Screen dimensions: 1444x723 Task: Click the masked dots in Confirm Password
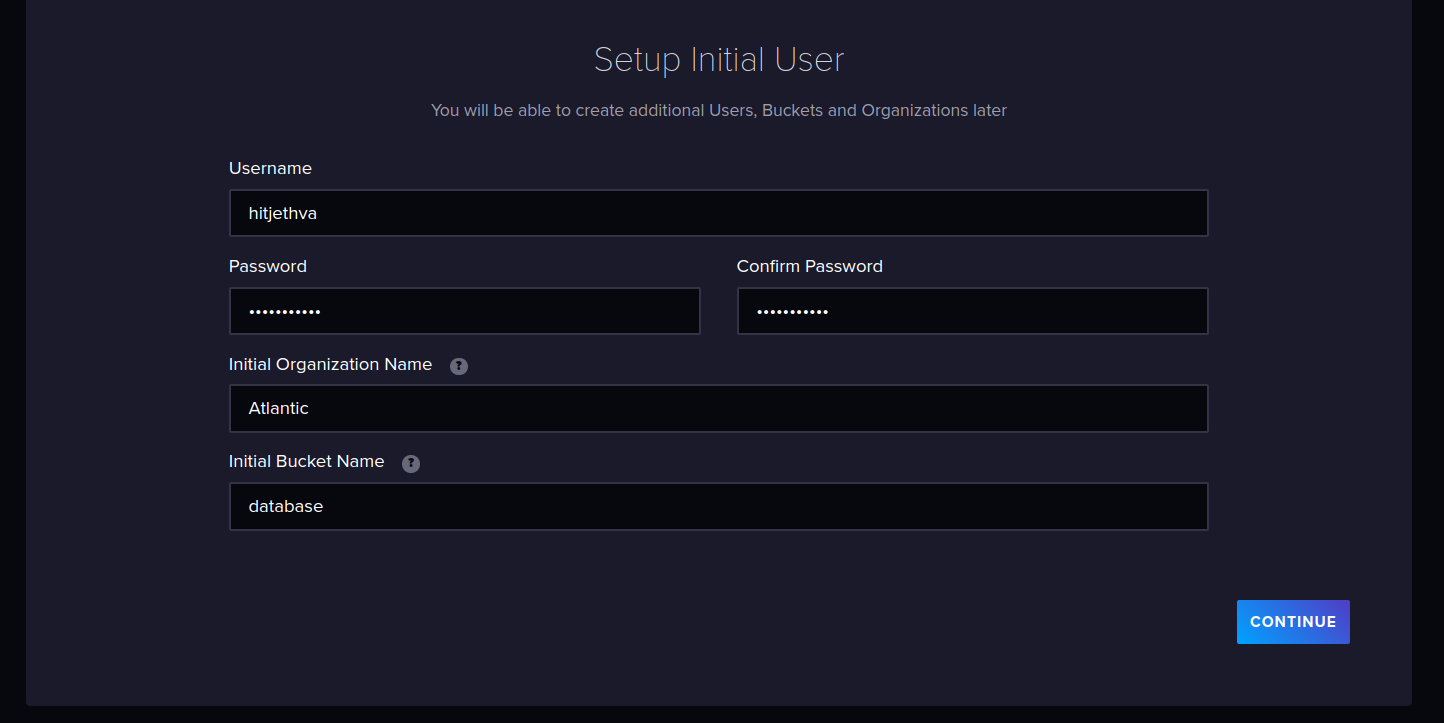coord(793,312)
